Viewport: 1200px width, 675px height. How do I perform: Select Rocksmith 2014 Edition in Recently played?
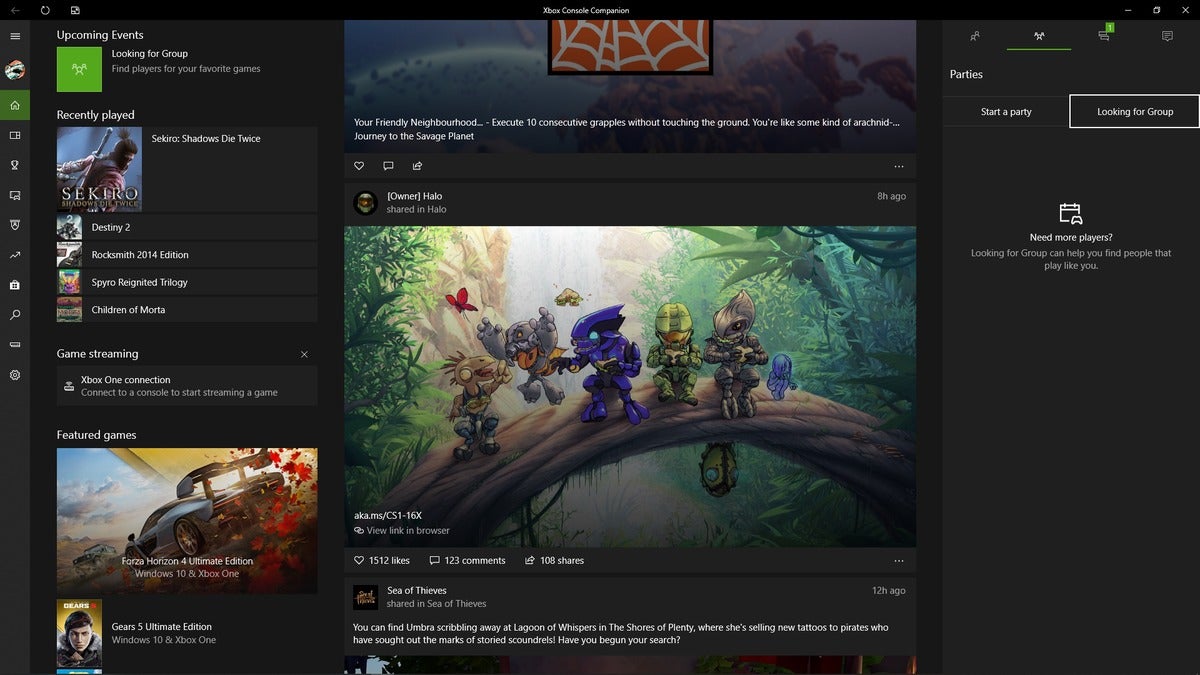coord(187,255)
